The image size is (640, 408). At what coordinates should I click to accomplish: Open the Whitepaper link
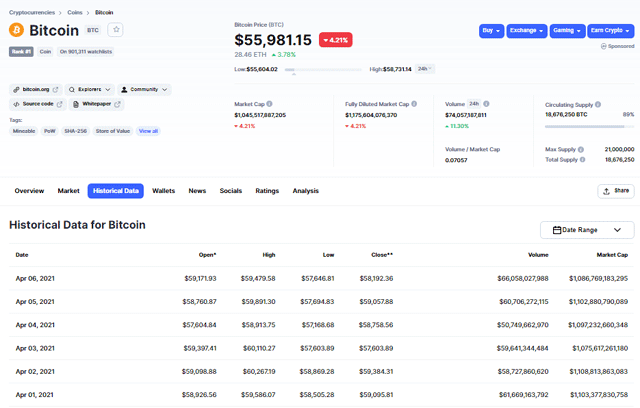click(x=96, y=104)
